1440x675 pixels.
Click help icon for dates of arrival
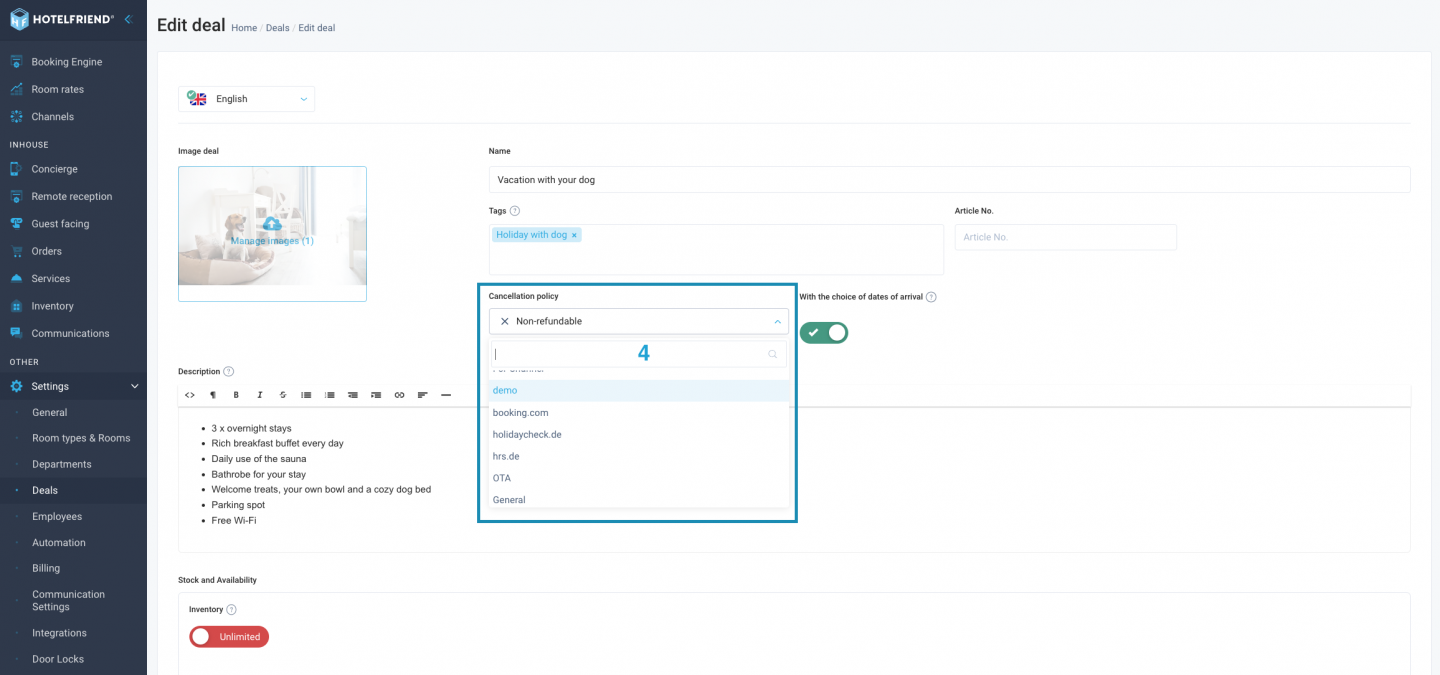click(x=931, y=297)
